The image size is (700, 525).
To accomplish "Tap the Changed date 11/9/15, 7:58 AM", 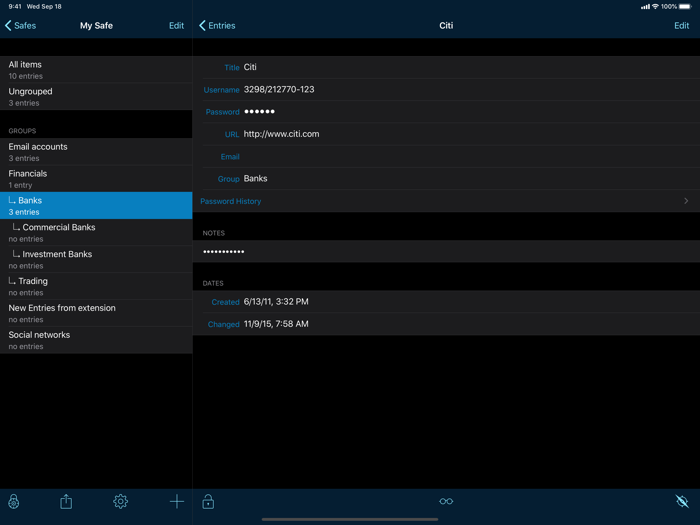I will pyautogui.click(x=276, y=324).
